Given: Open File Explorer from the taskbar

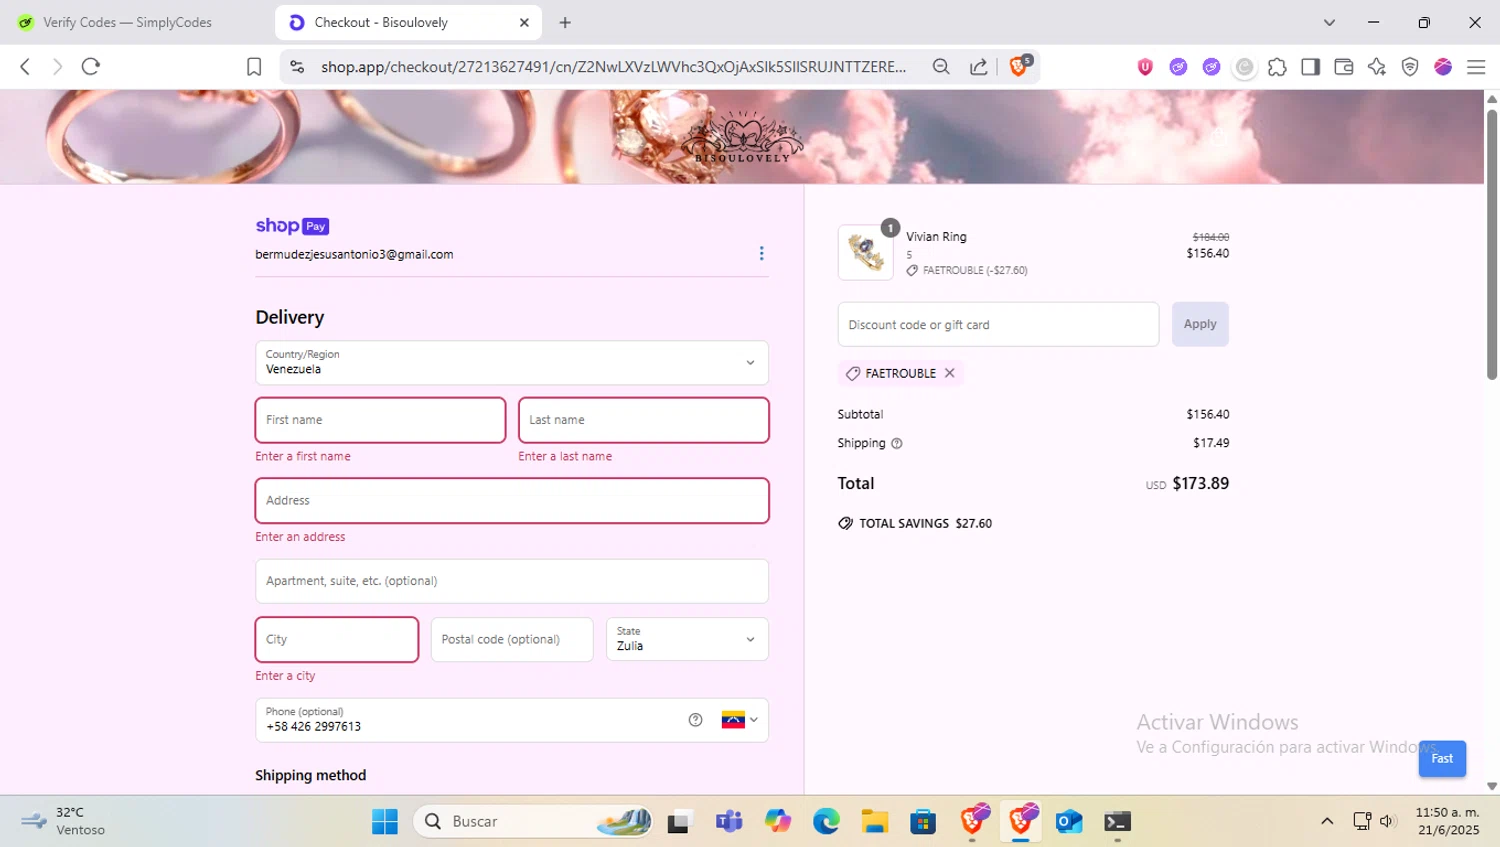Looking at the screenshot, I should tap(875, 821).
